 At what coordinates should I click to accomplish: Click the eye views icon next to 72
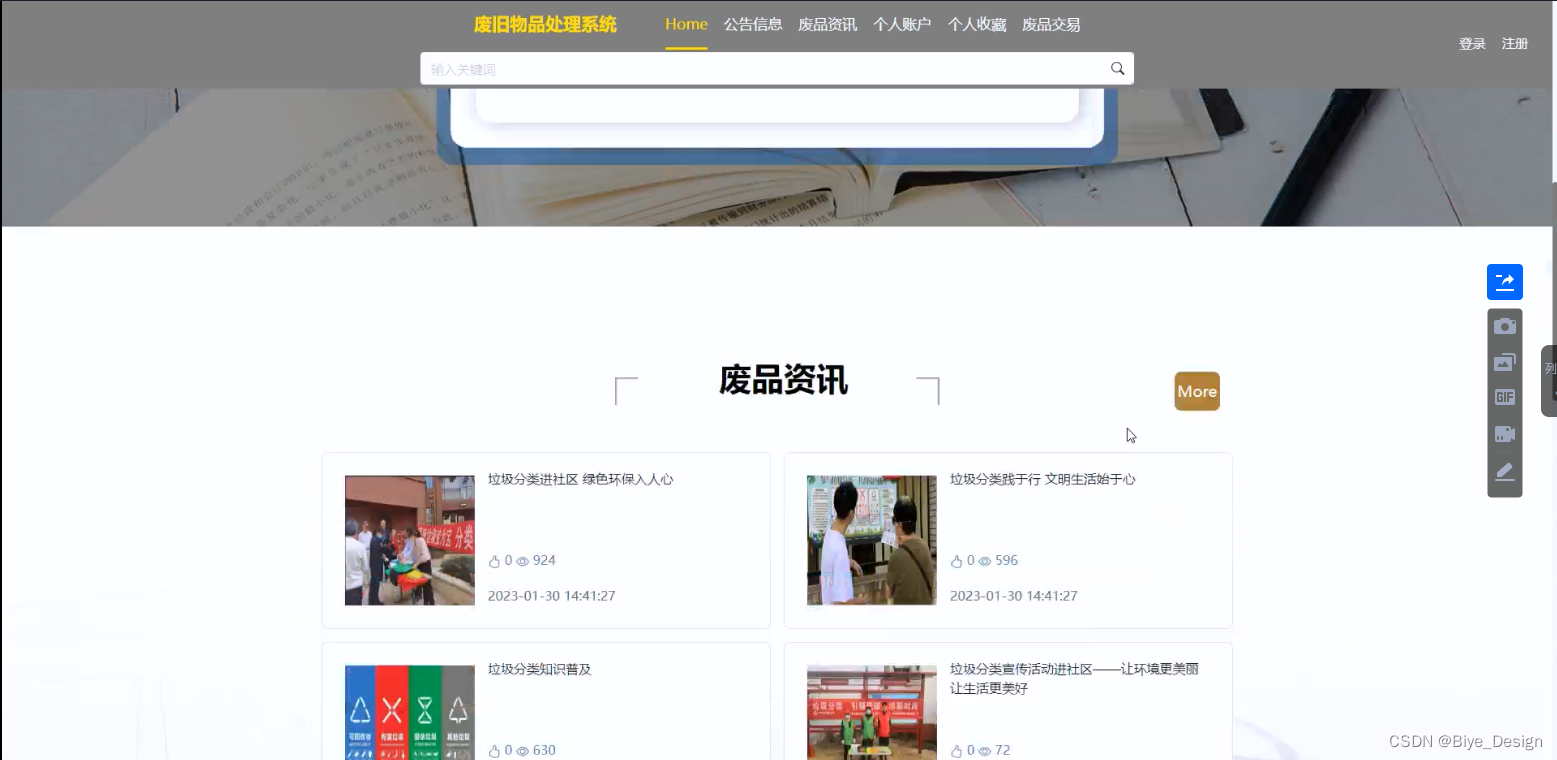point(984,751)
